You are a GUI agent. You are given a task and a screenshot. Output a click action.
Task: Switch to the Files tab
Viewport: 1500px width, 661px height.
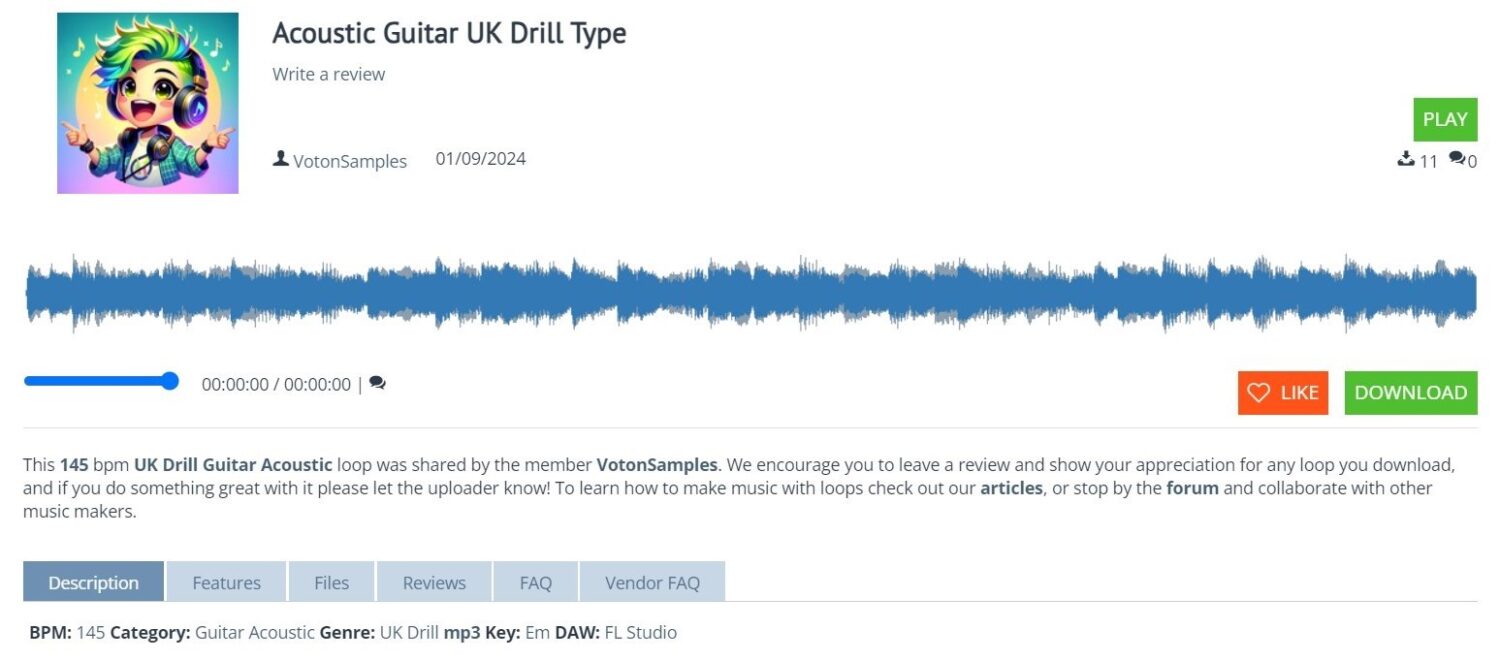tap(331, 582)
